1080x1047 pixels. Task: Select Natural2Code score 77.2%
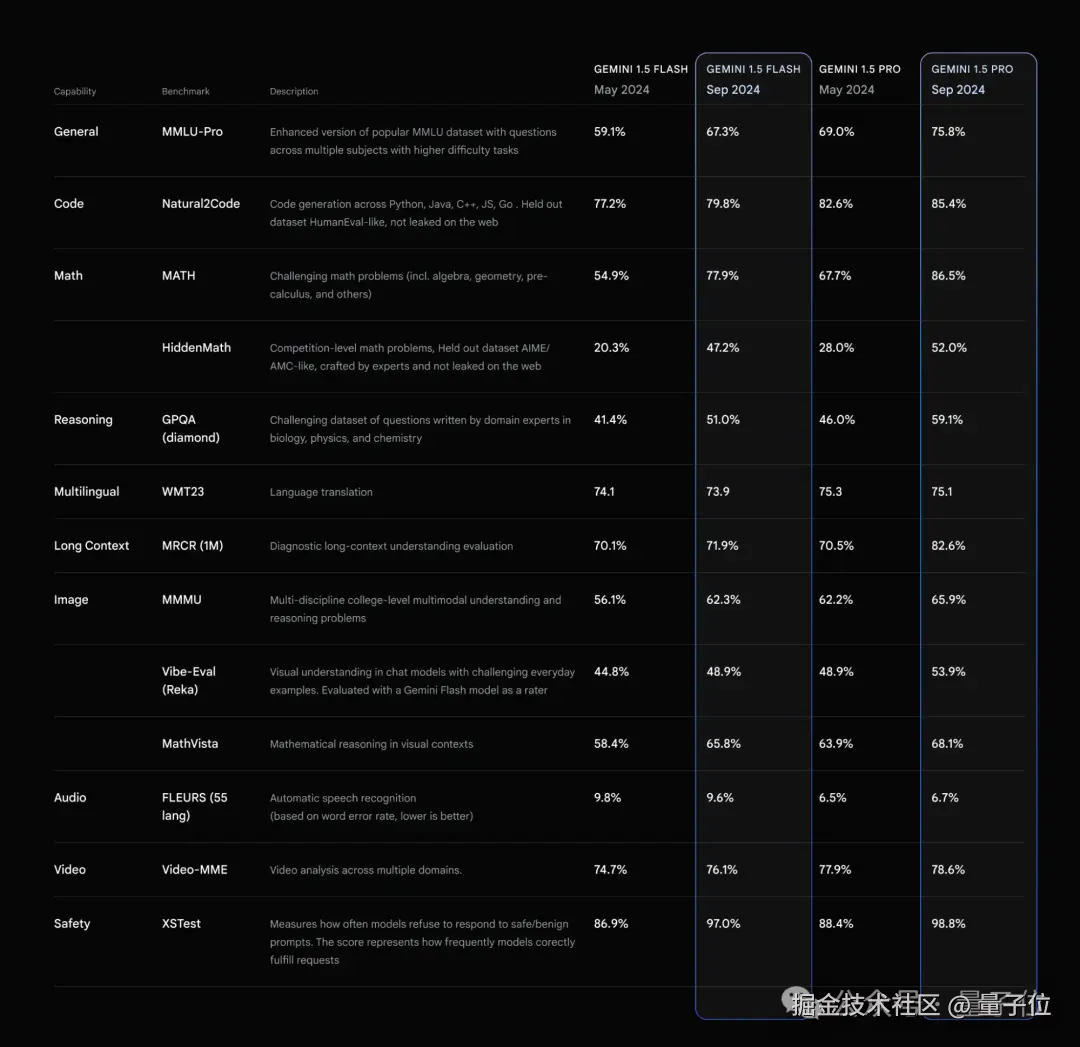(x=610, y=203)
